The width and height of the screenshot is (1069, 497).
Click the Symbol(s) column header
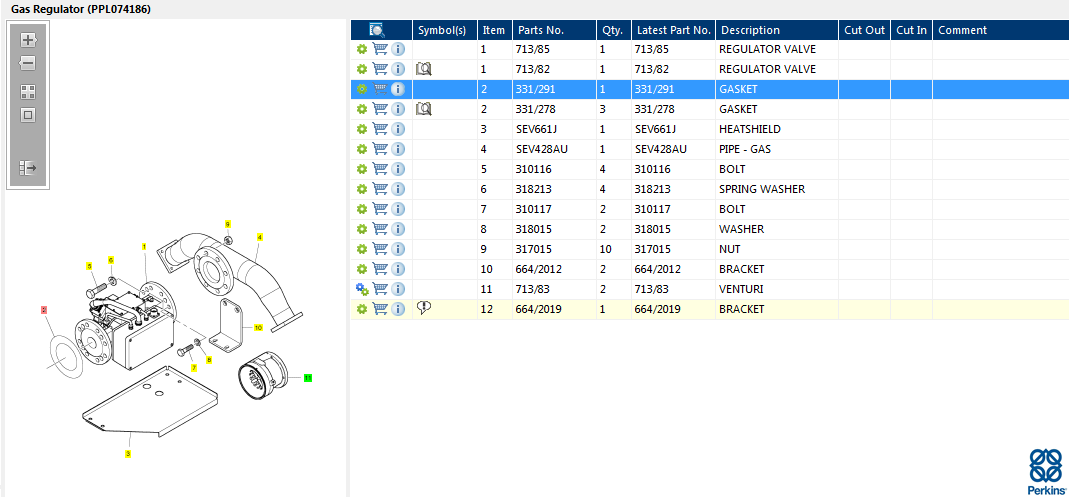442,30
